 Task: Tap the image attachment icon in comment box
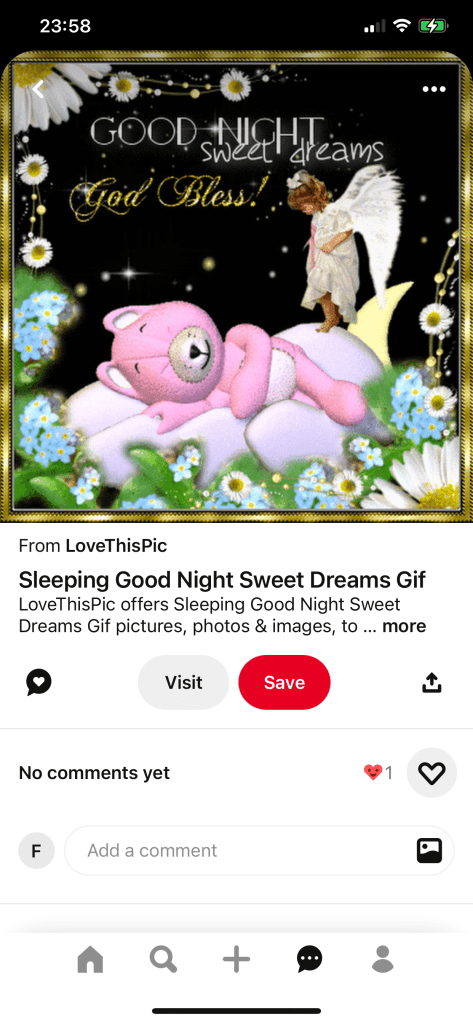point(429,850)
